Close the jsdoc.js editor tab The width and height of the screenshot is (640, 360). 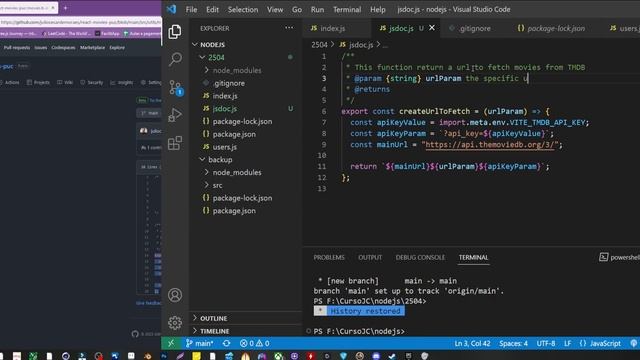point(432,28)
